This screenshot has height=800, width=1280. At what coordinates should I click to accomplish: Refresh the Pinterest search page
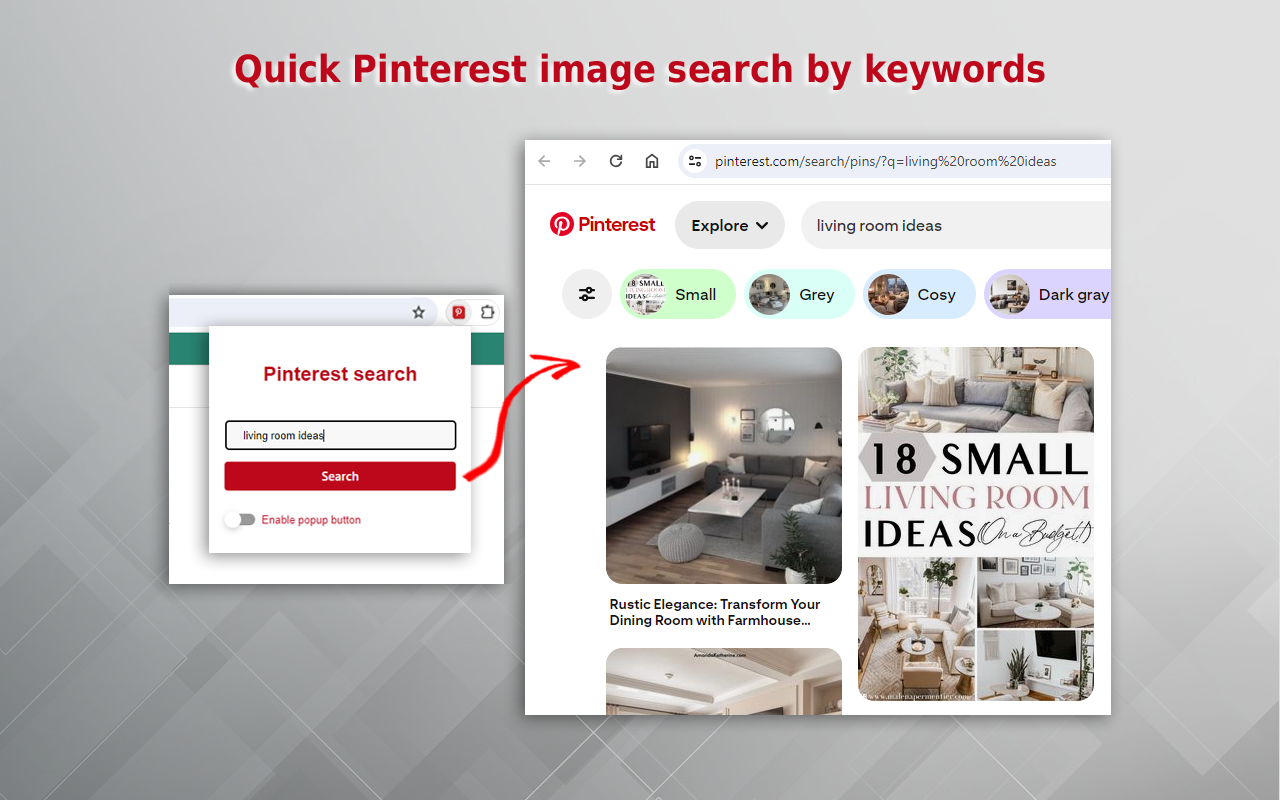click(615, 160)
